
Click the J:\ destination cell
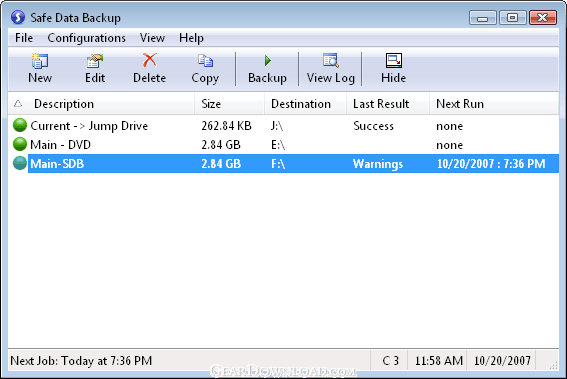277,126
